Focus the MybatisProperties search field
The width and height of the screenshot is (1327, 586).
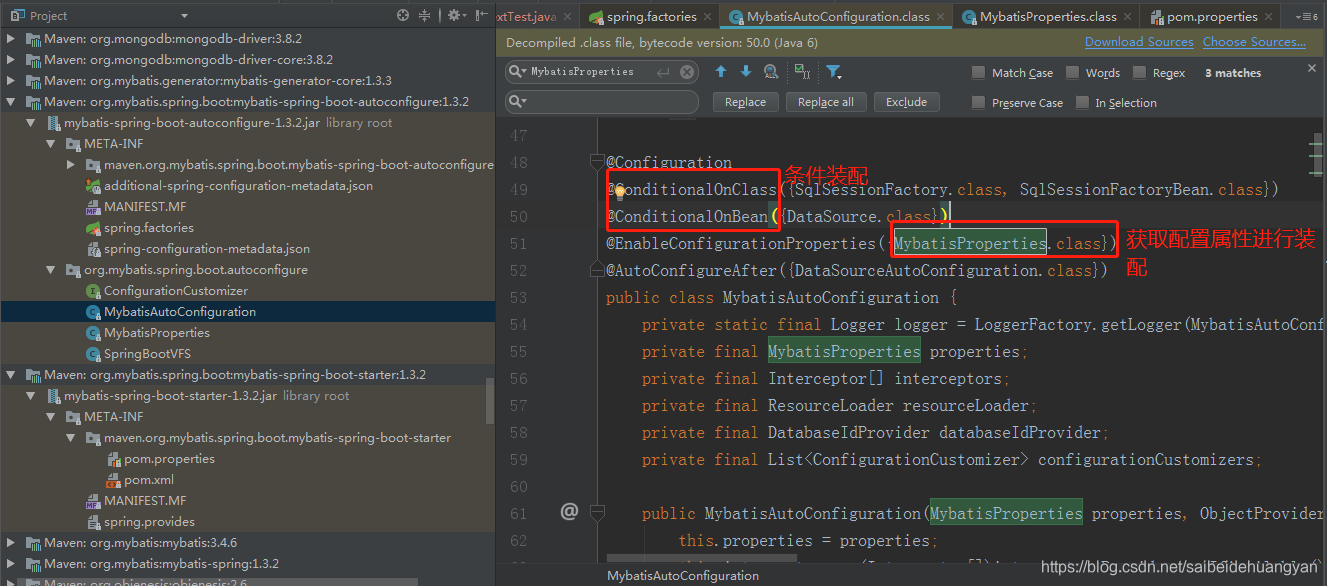click(x=602, y=72)
